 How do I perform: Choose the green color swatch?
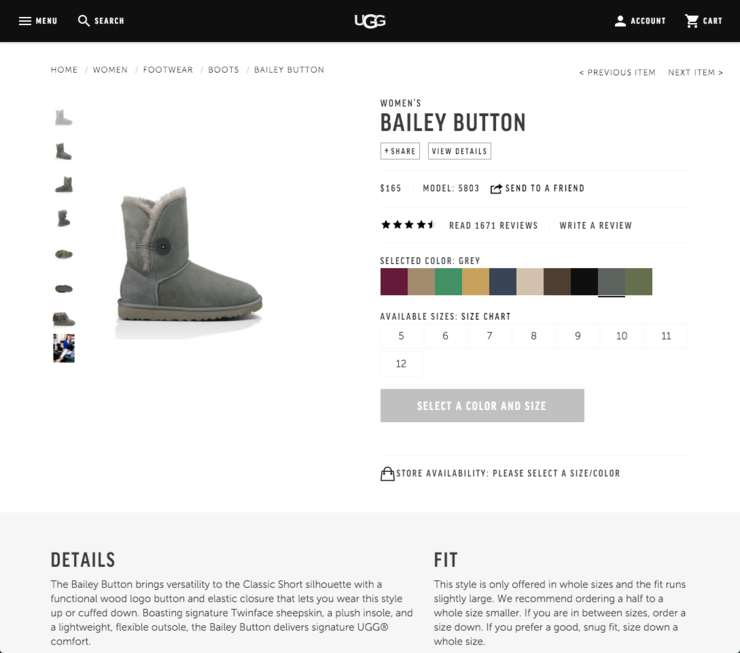448,282
